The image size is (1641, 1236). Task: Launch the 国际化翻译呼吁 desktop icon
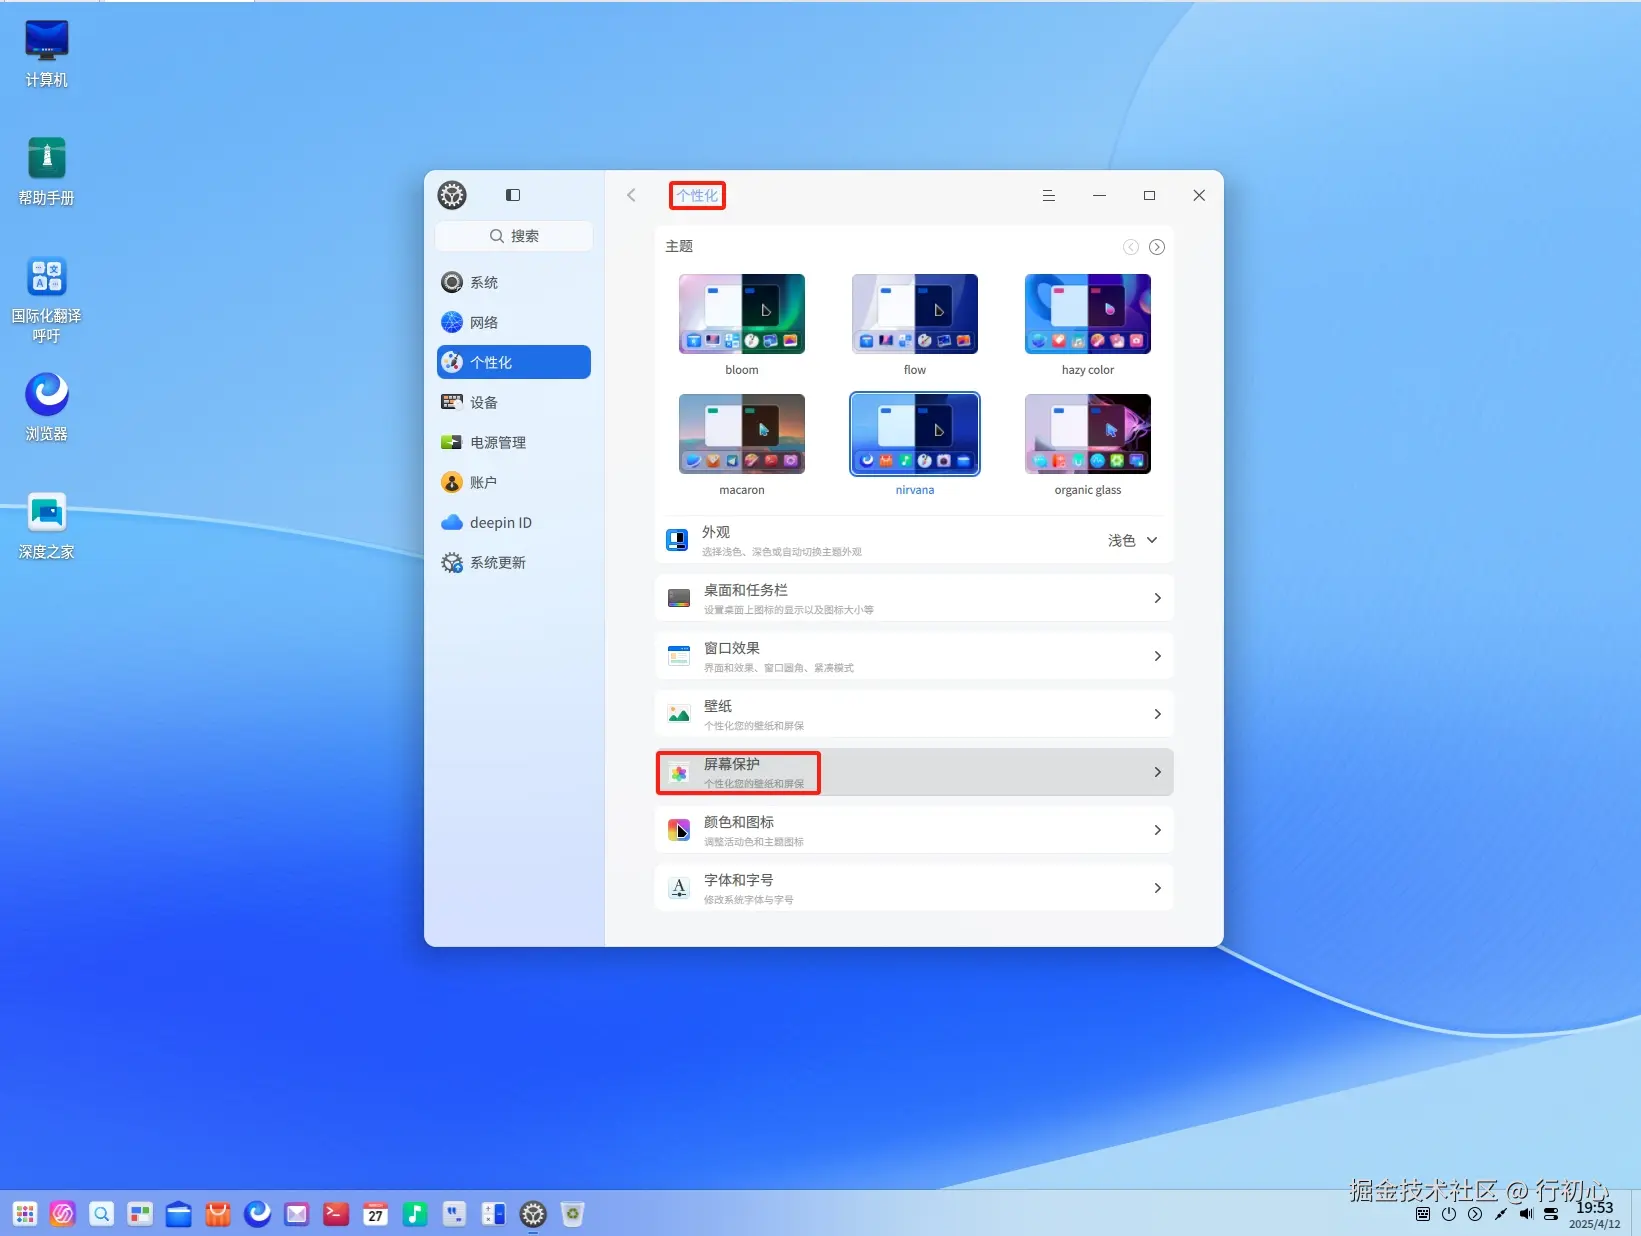pos(46,300)
